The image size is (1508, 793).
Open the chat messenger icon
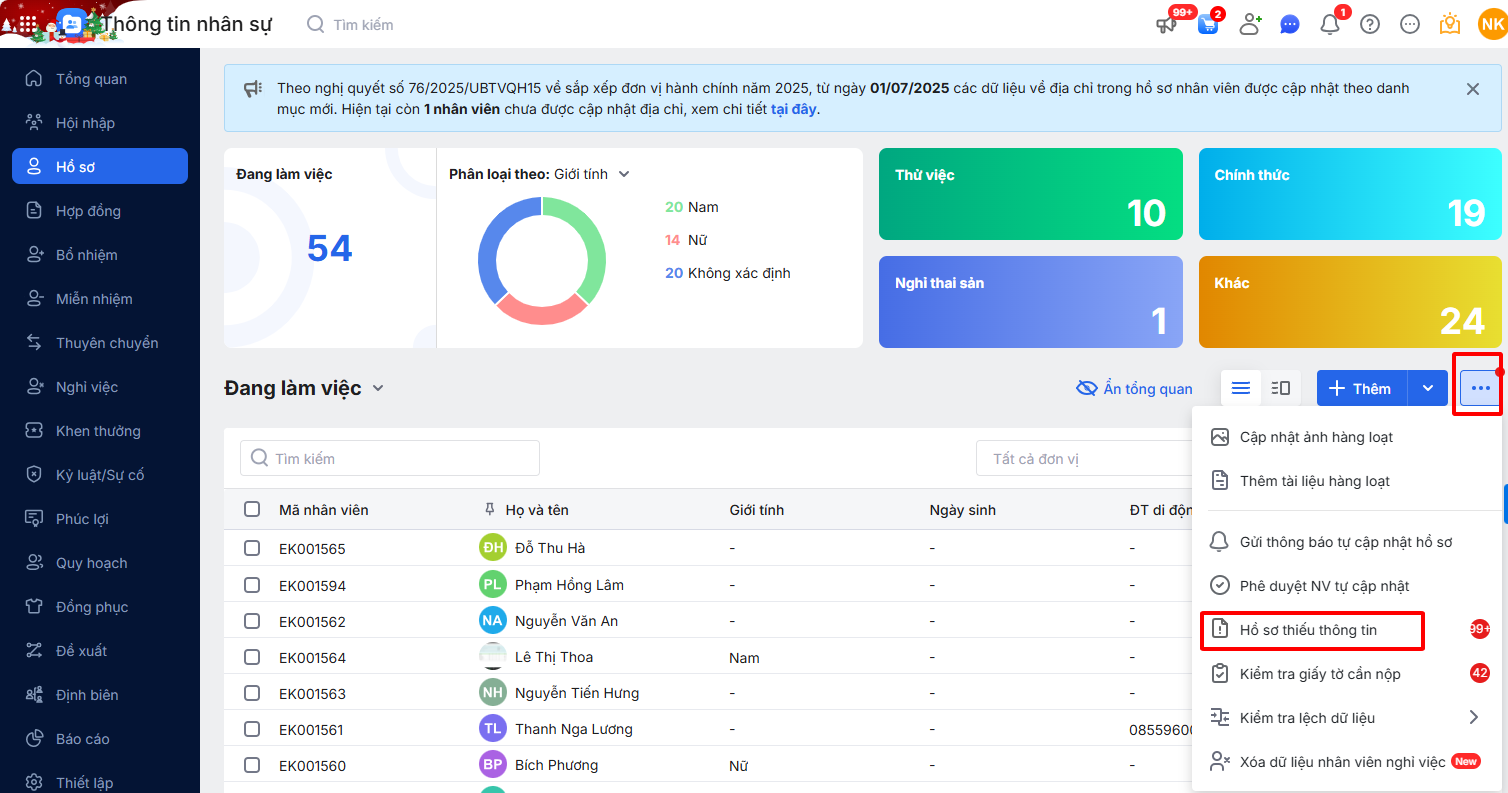point(1290,25)
